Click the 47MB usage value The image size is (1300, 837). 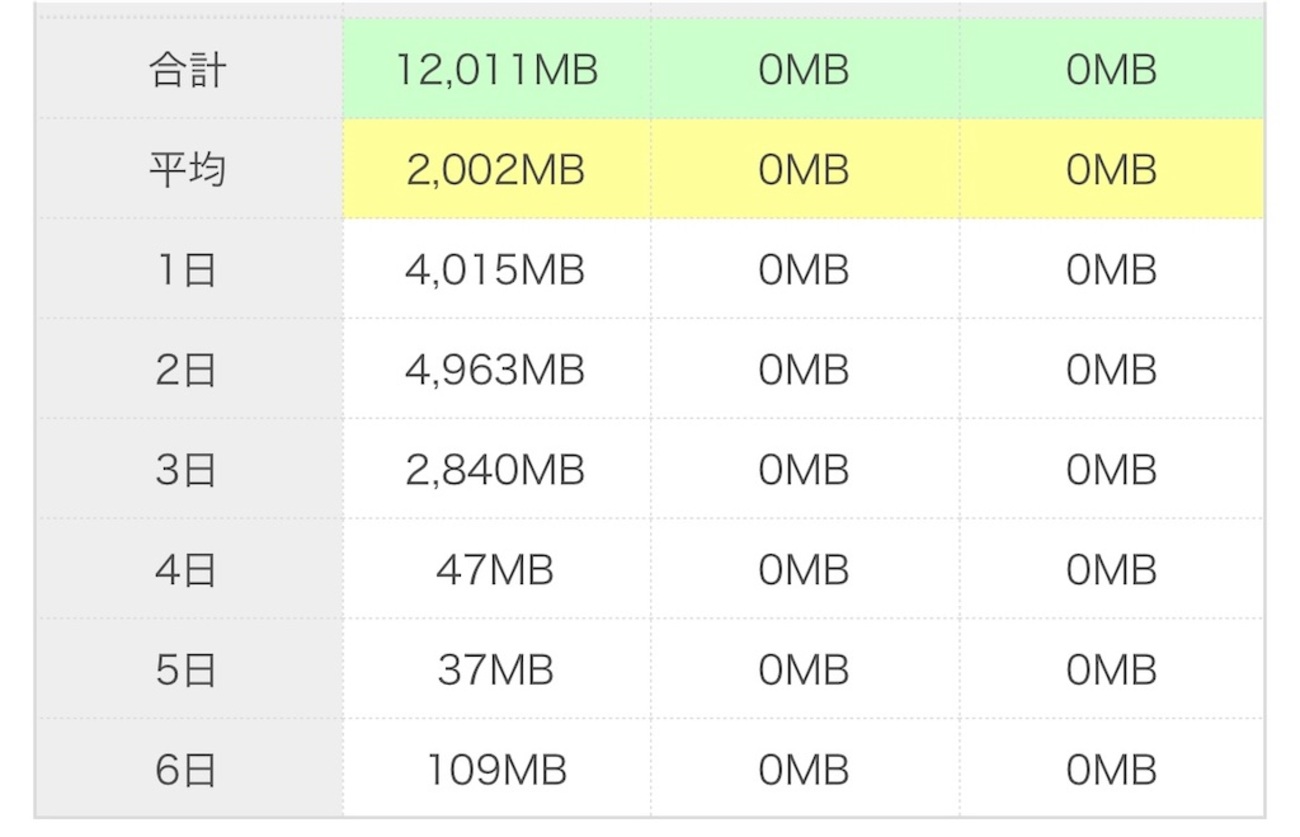point(496,570)
